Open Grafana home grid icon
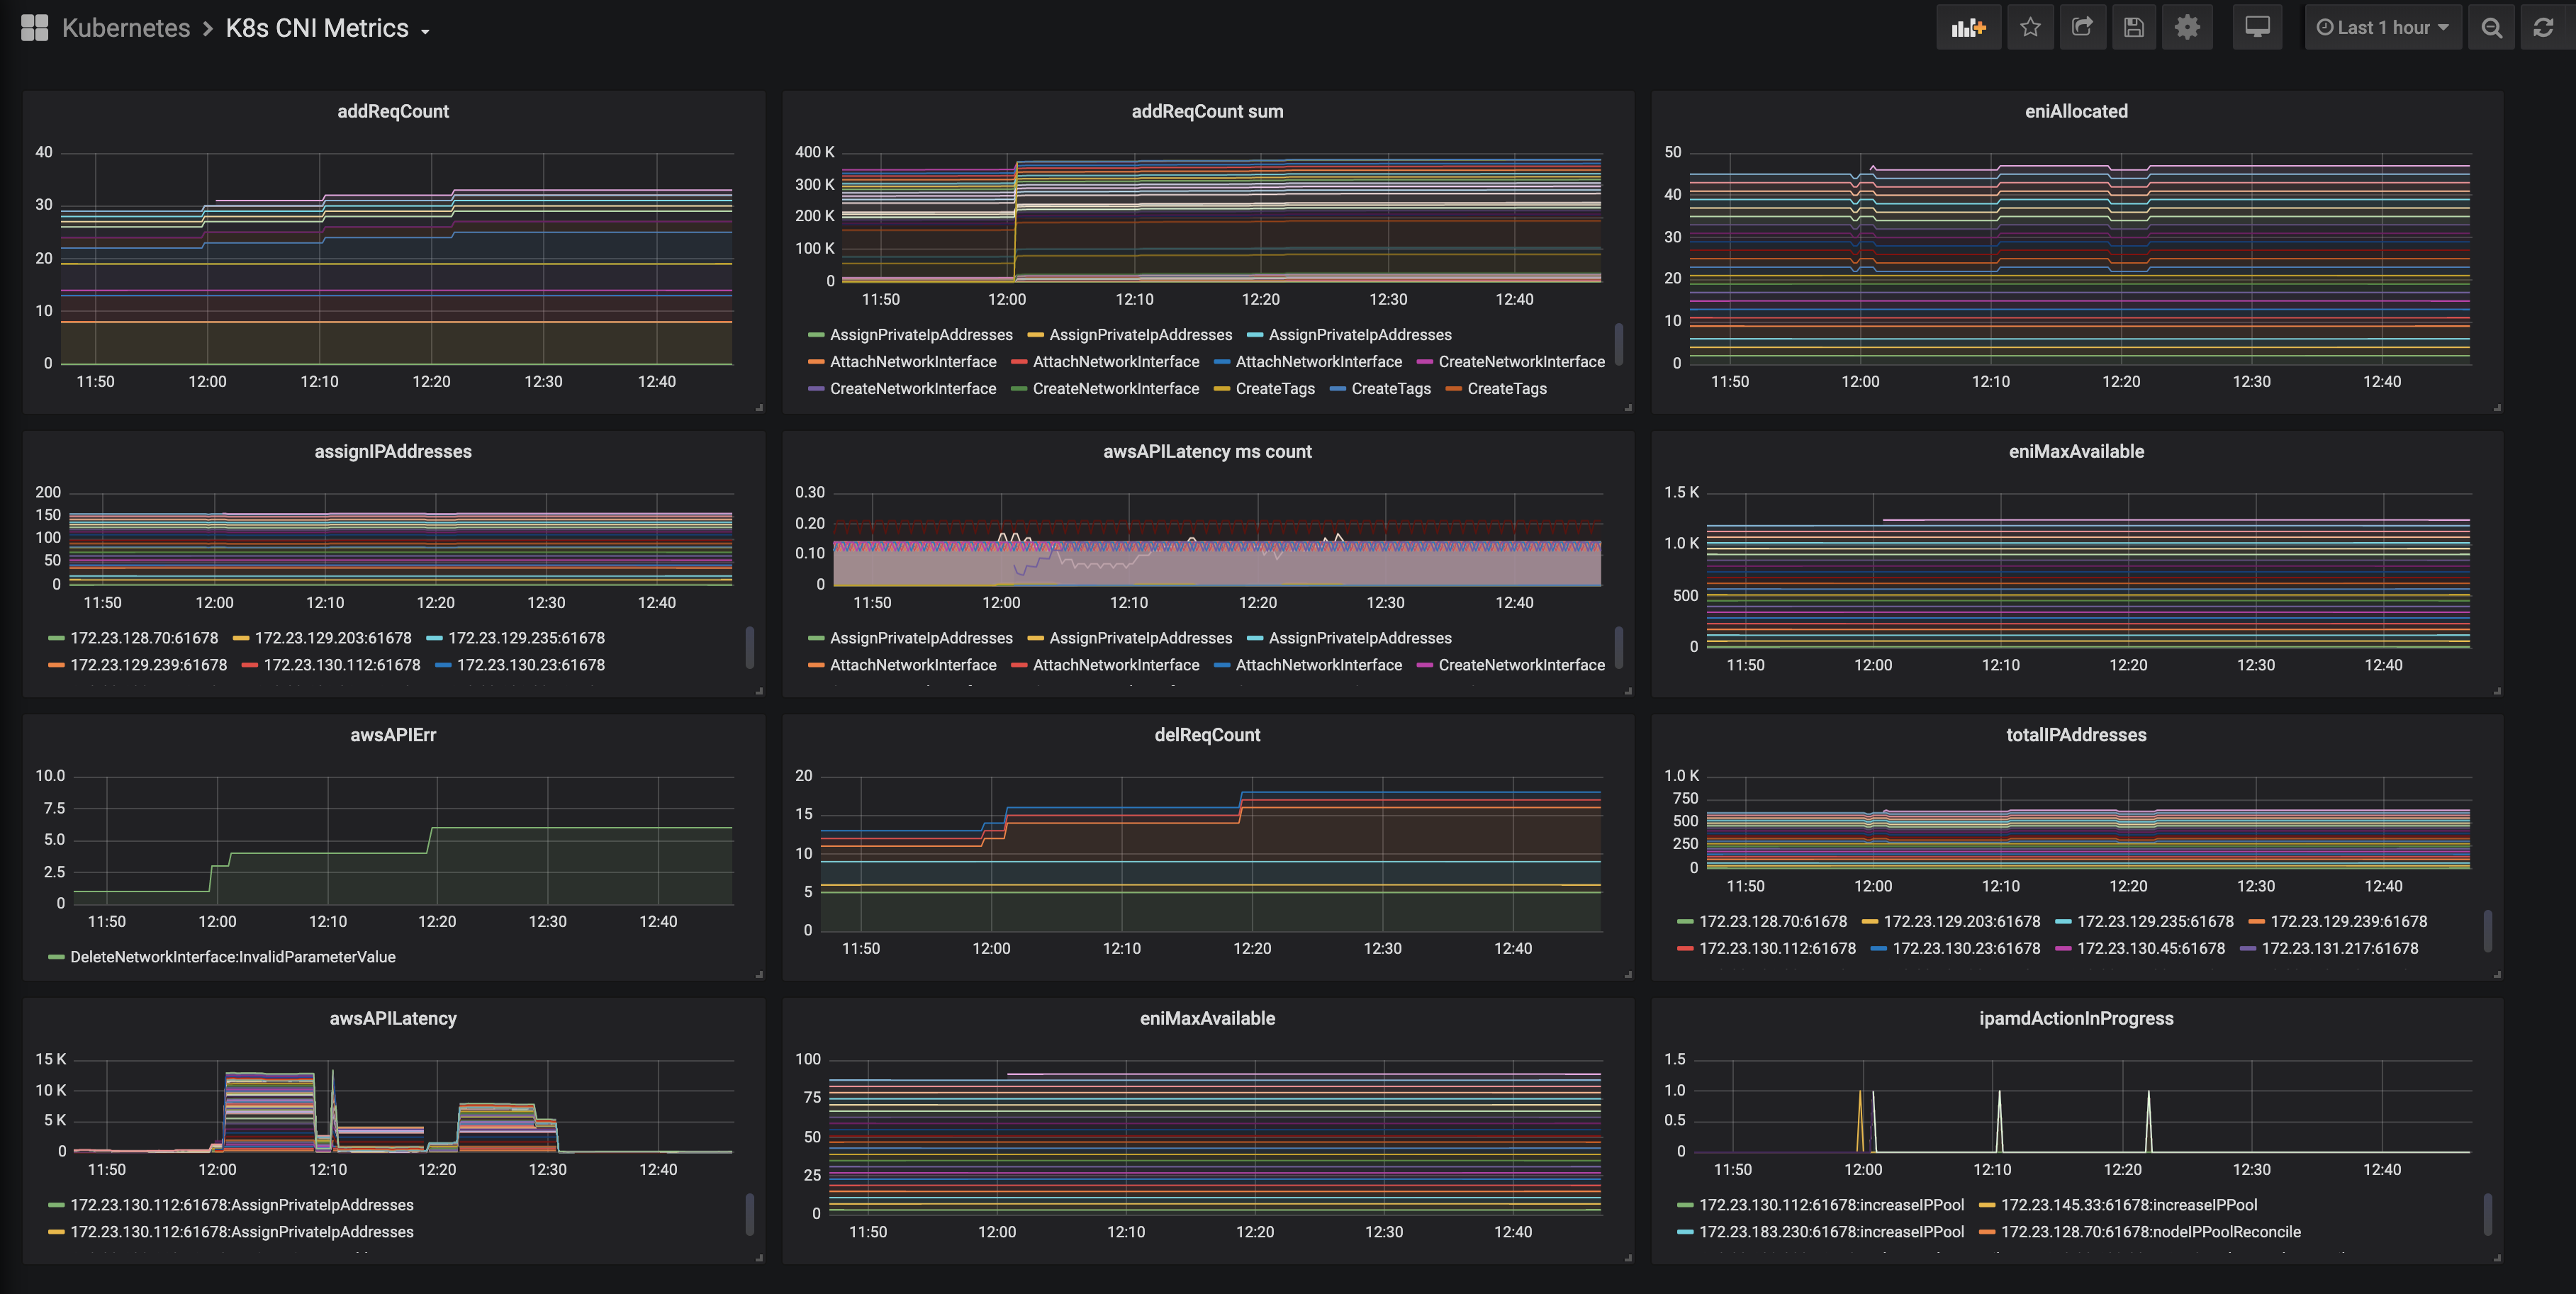 tap(34, 28)
